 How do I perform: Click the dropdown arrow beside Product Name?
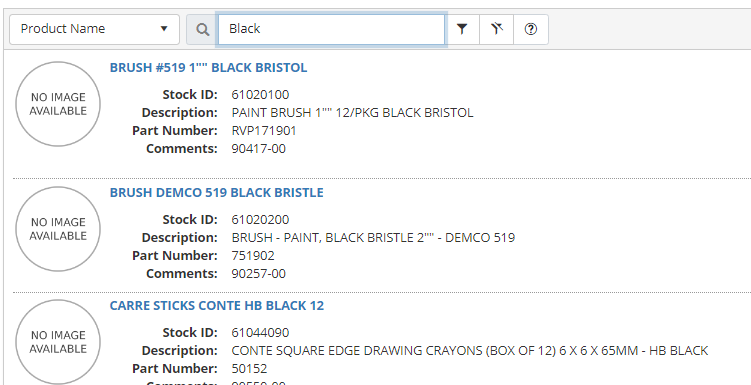coord(164,29)
